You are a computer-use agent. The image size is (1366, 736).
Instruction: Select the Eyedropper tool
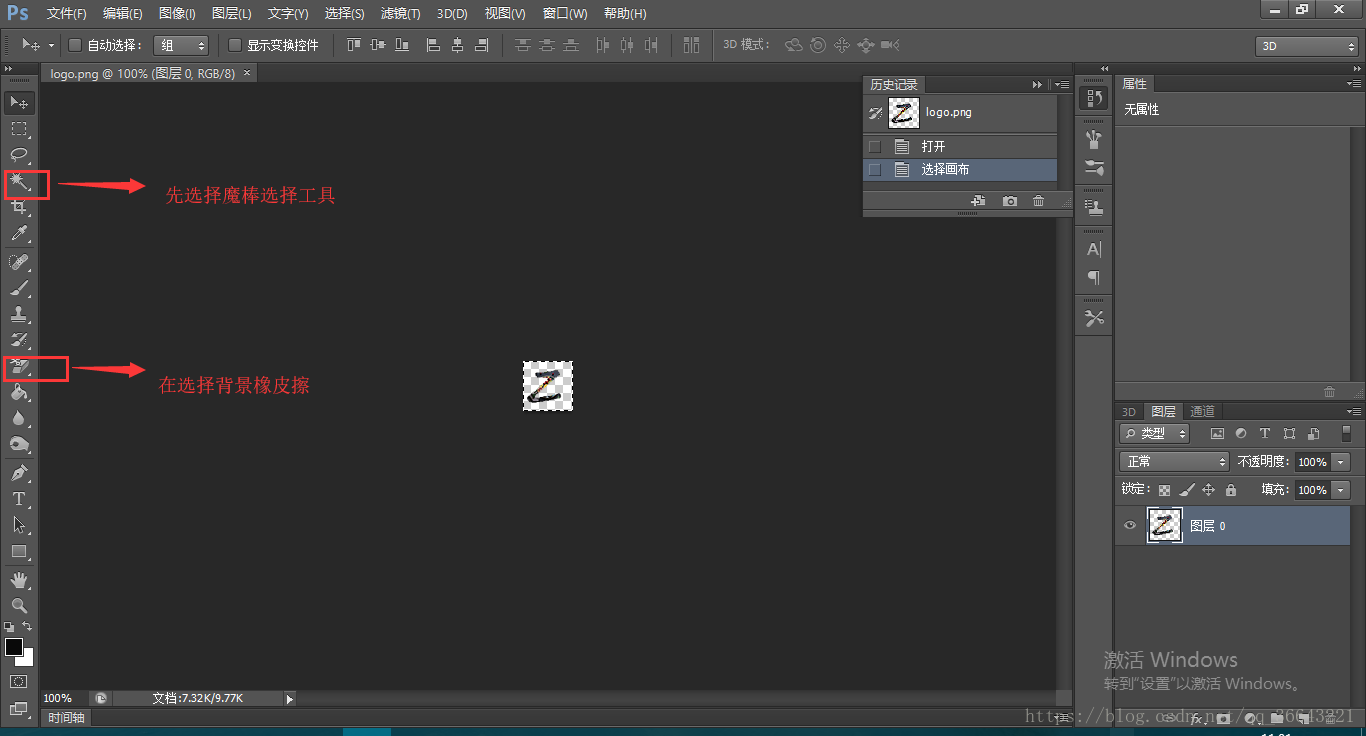[19, 234]
